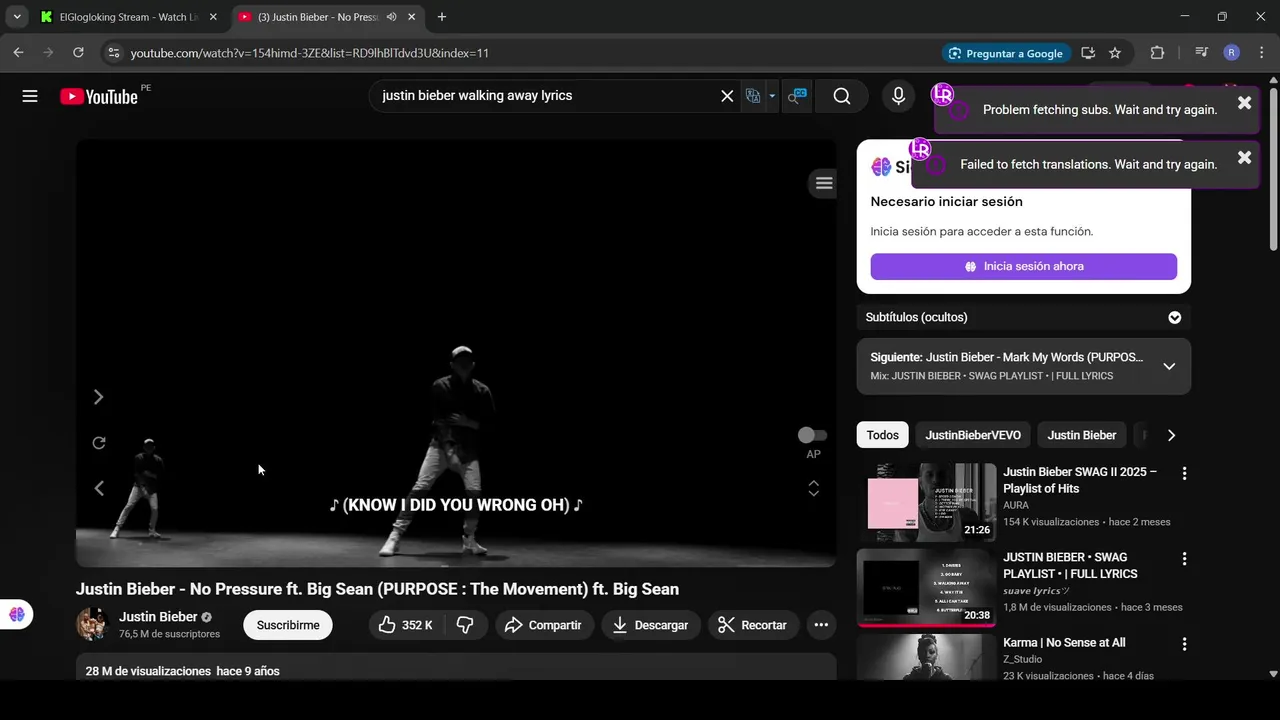The image size is (1280, 720).
Task: Mute the Justin Bieber tab via speaker icon
Action: (x=392, y=17)
